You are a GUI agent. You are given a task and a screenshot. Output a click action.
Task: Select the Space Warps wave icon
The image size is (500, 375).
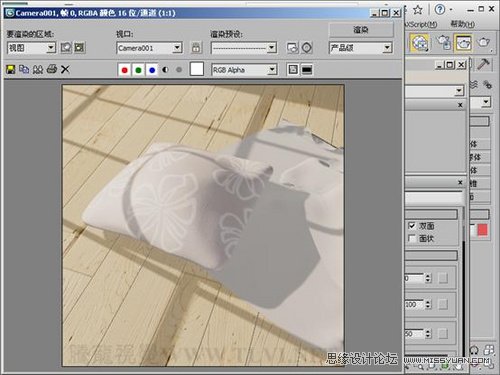tap(474, 84)
